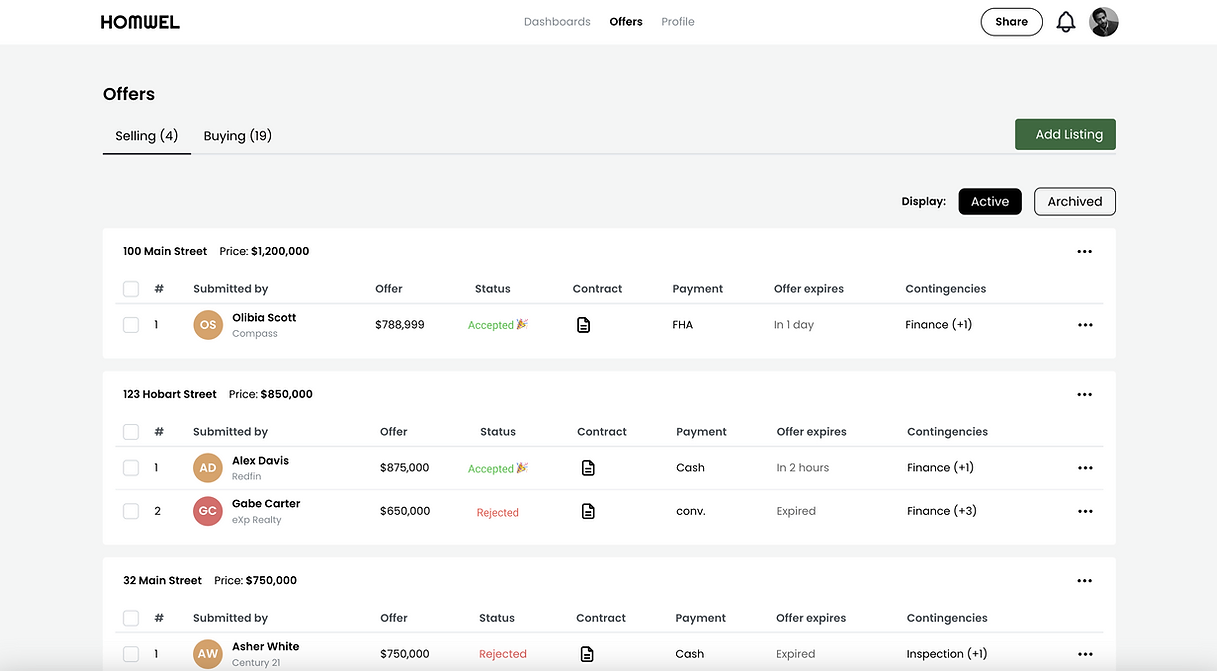
Task: View Gabe Carter's contract document icon
Action: click(588, 511)
